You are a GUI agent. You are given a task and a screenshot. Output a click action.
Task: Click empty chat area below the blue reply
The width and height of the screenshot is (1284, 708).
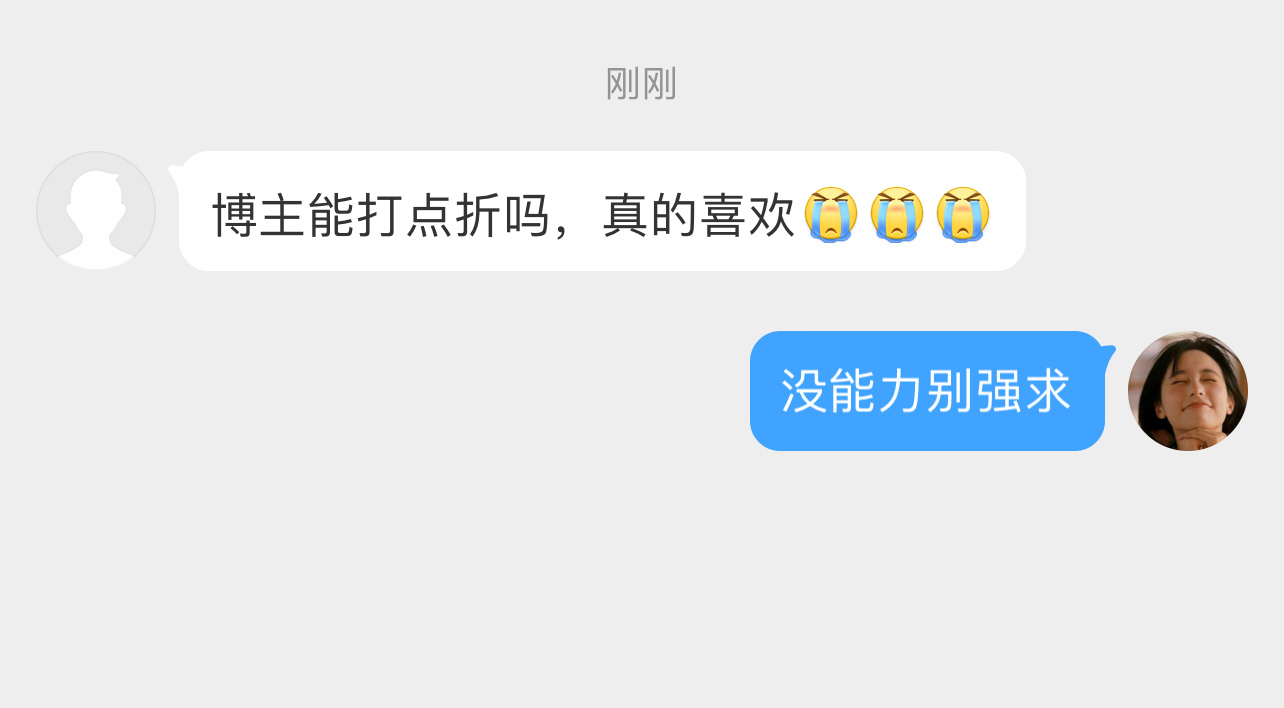click(x=640, y=580)
